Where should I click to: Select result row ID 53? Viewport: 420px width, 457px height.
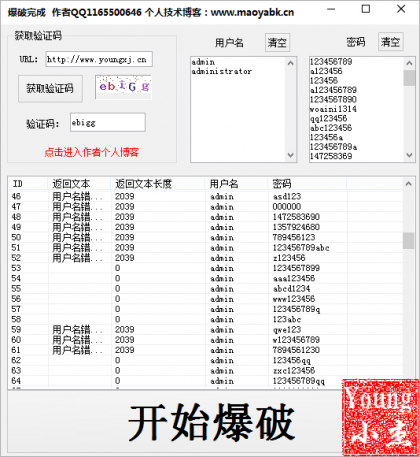205,268
